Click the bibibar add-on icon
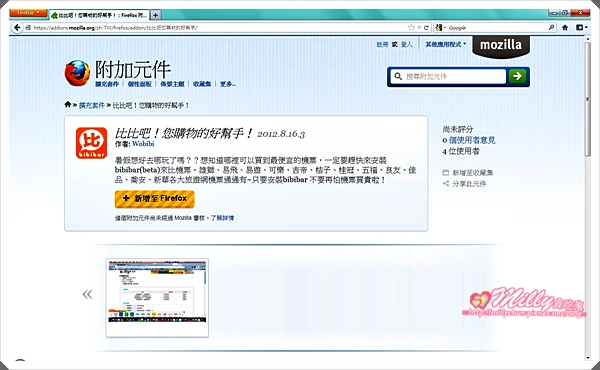 point(91,143)
